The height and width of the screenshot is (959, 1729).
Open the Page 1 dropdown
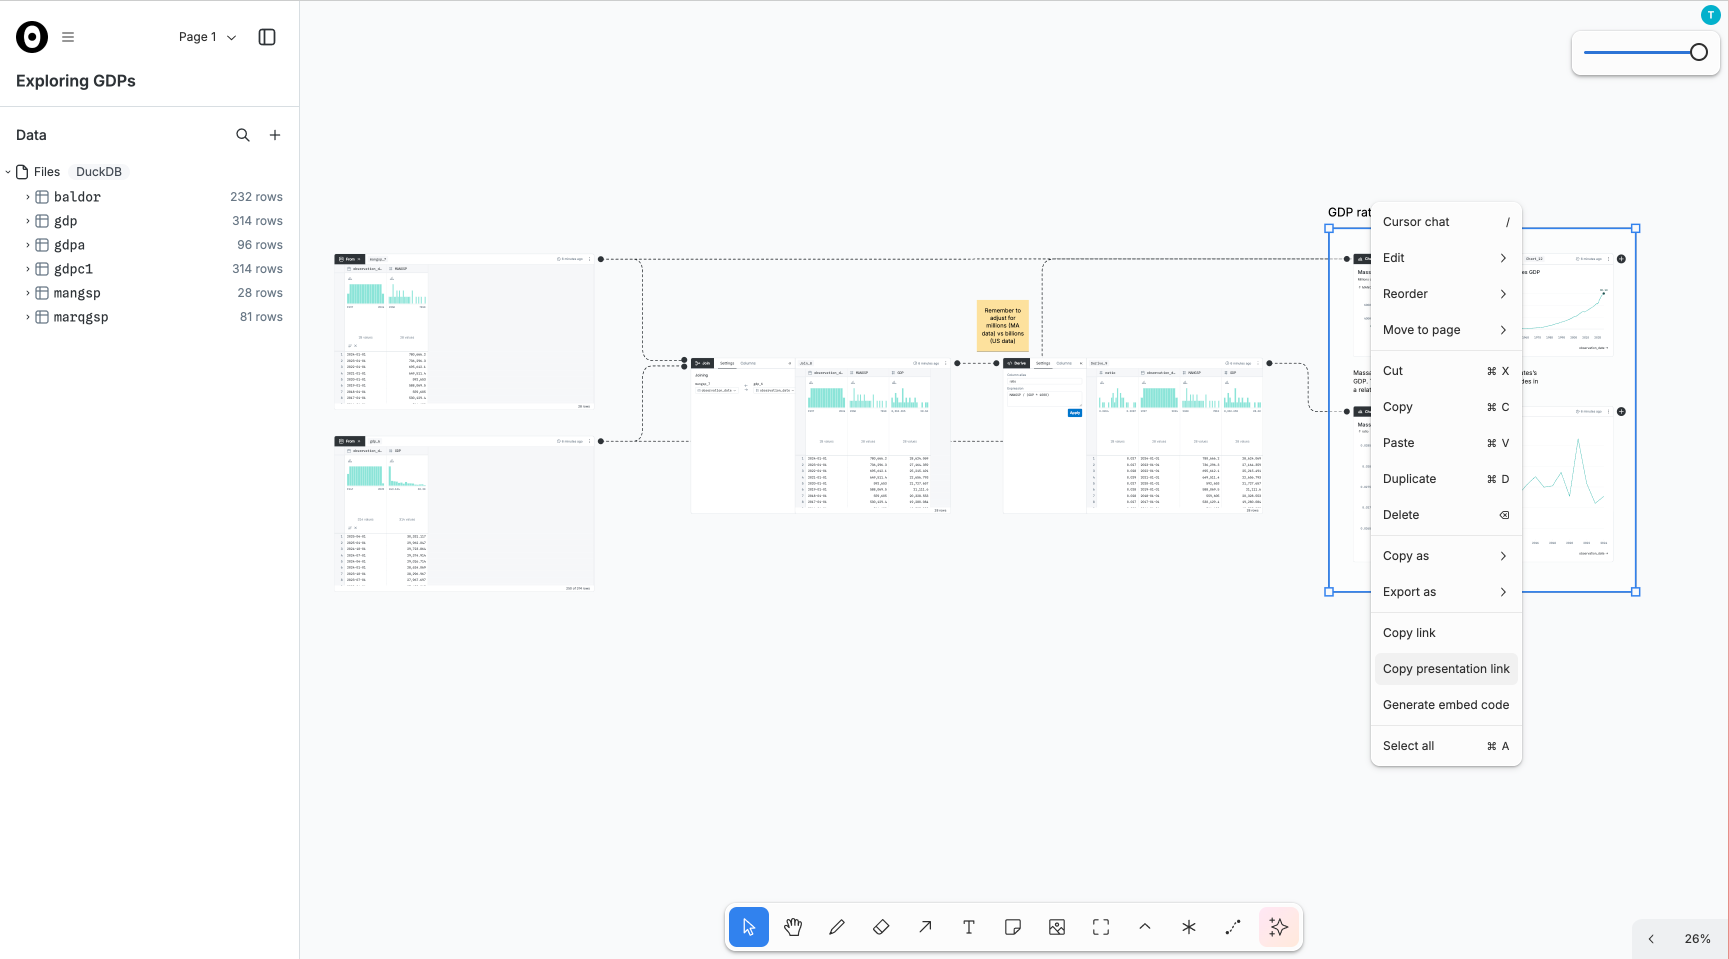coord(207,37)
